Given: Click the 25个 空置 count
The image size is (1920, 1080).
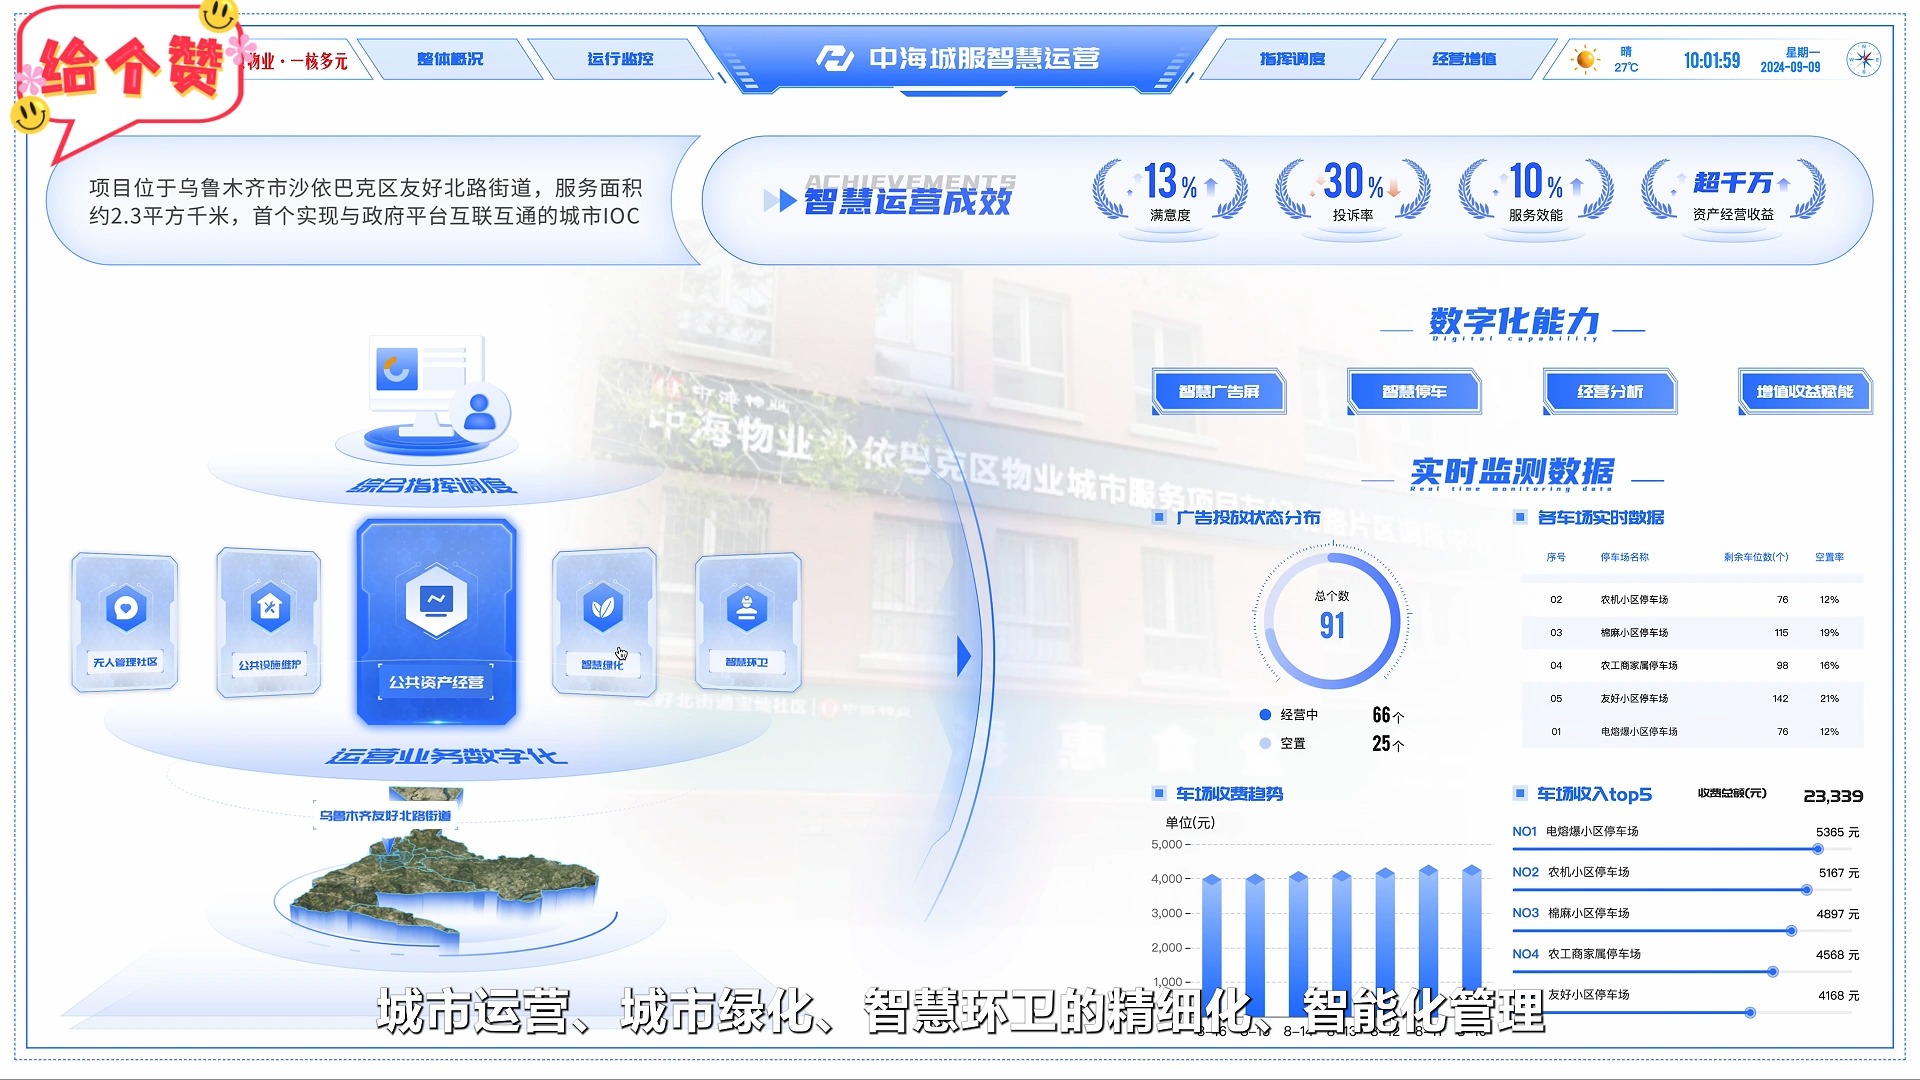Looking at the screenshot, I should tap(1388, 744).
